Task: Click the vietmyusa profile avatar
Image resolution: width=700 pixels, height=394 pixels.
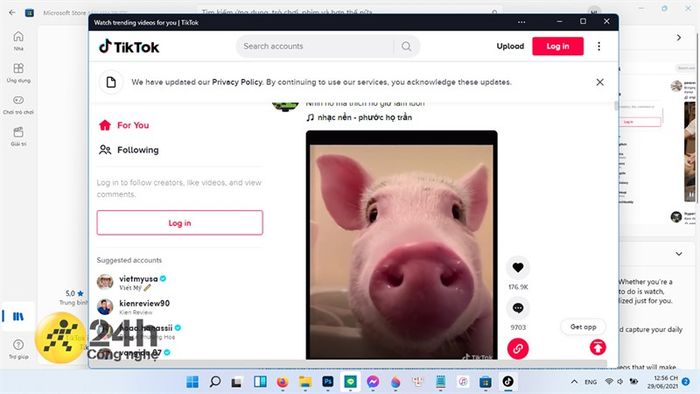Action: coord(105,282)
